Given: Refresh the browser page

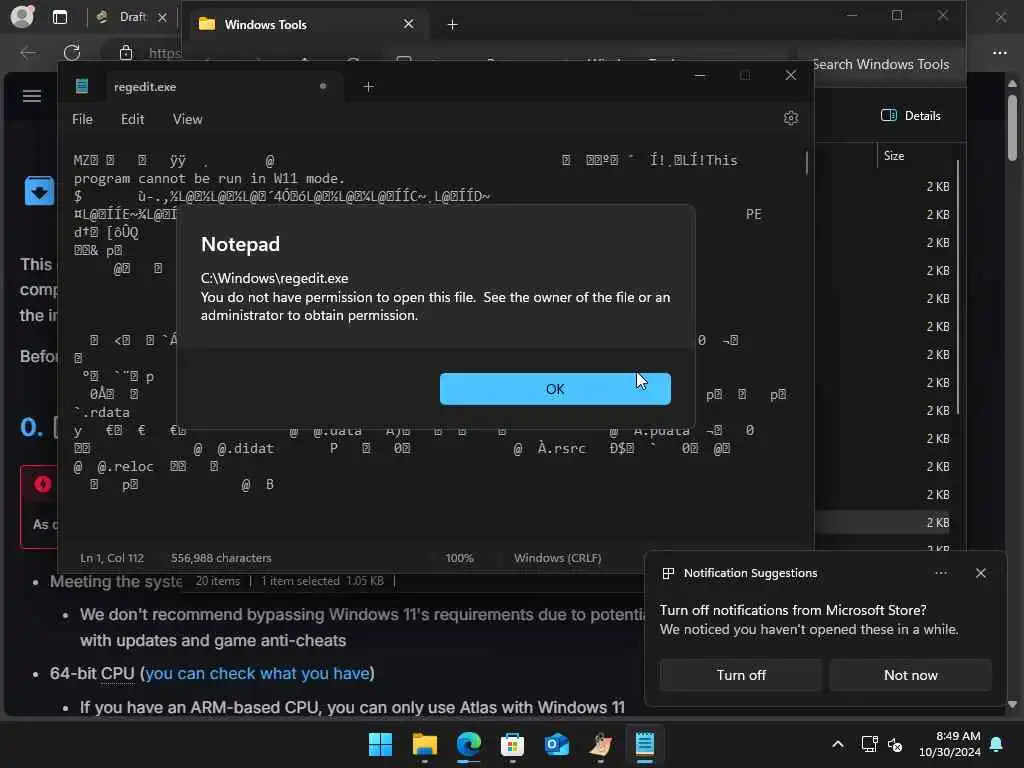Looking at the screenshot, I should (x=72, y=52).
